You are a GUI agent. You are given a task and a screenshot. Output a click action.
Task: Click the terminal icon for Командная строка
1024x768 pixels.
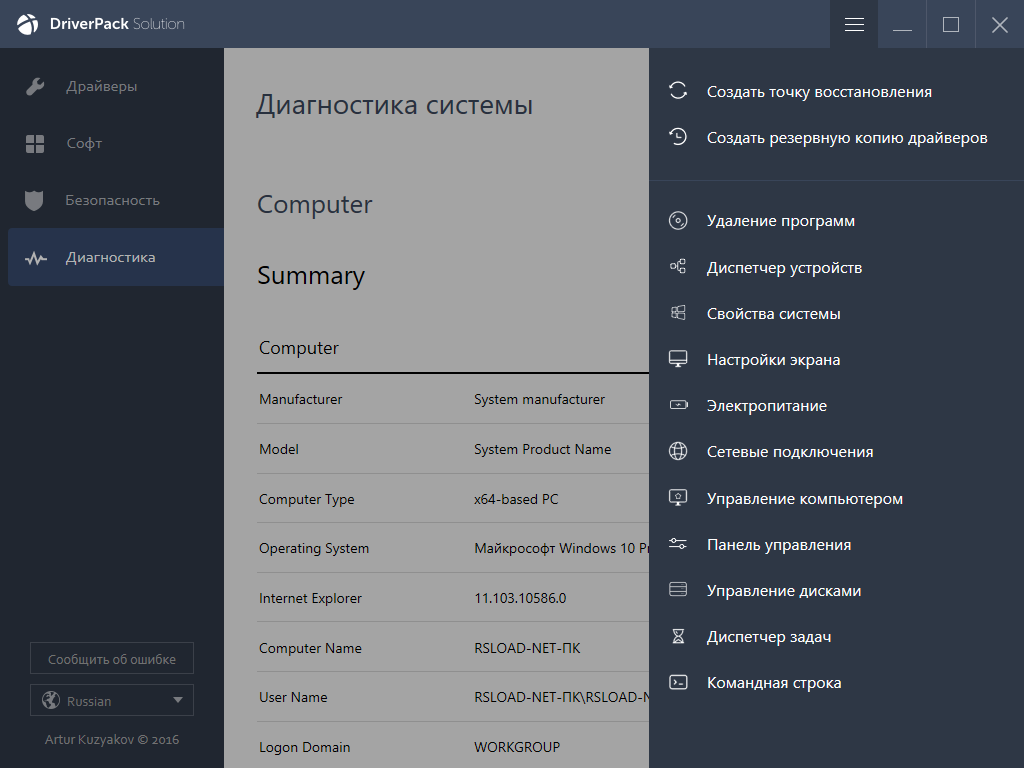point(678,683)
